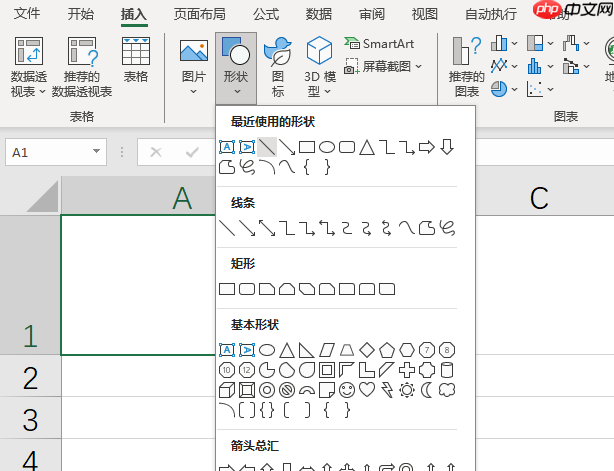Switch to the 视图 tab
Screen dimensions: 614x471
point(424,14)
